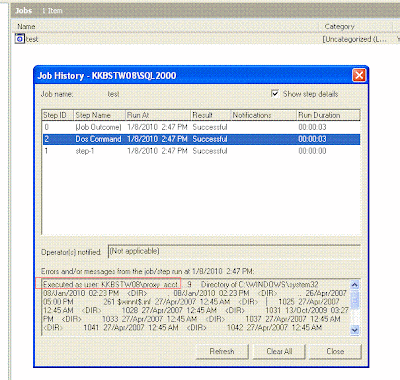Click the Run At column header
The height and width of the screenshot is (380, 400).
[x=158, y=115]
